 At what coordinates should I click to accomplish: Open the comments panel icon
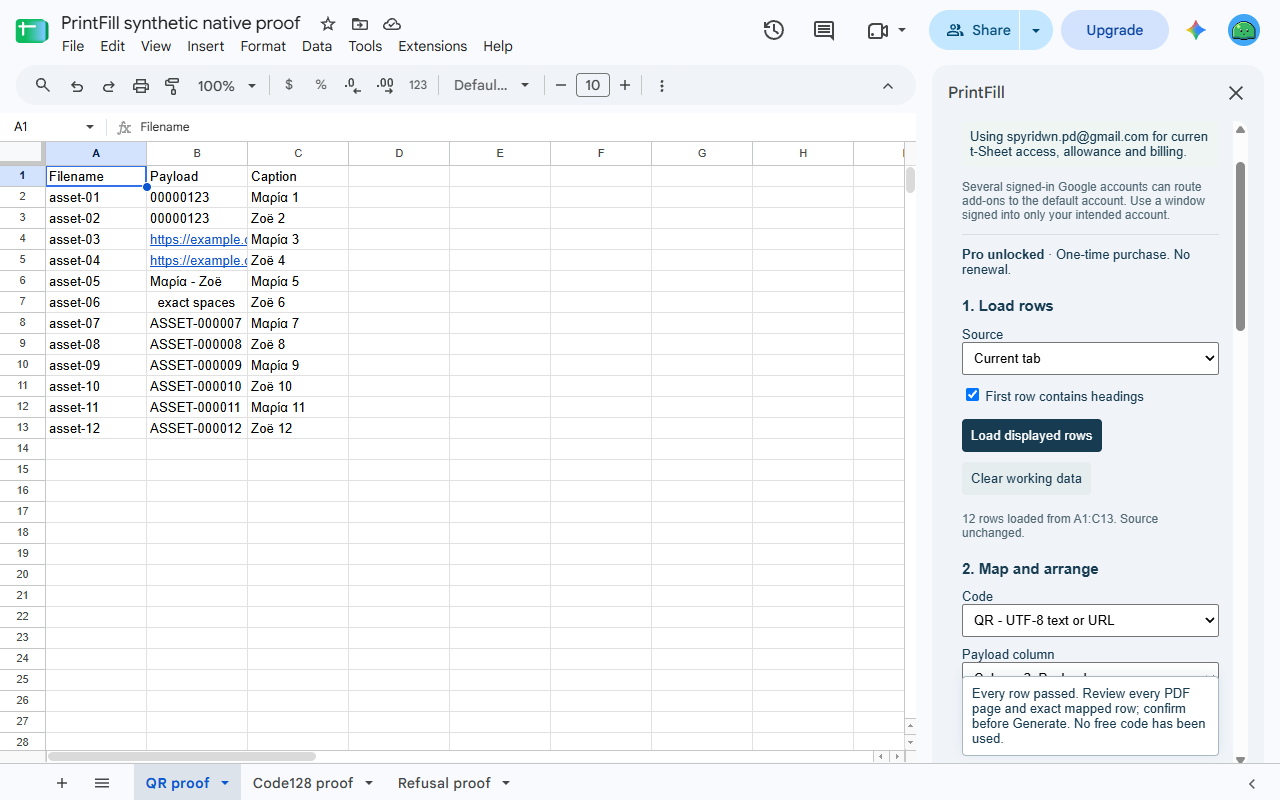(824, 30)
